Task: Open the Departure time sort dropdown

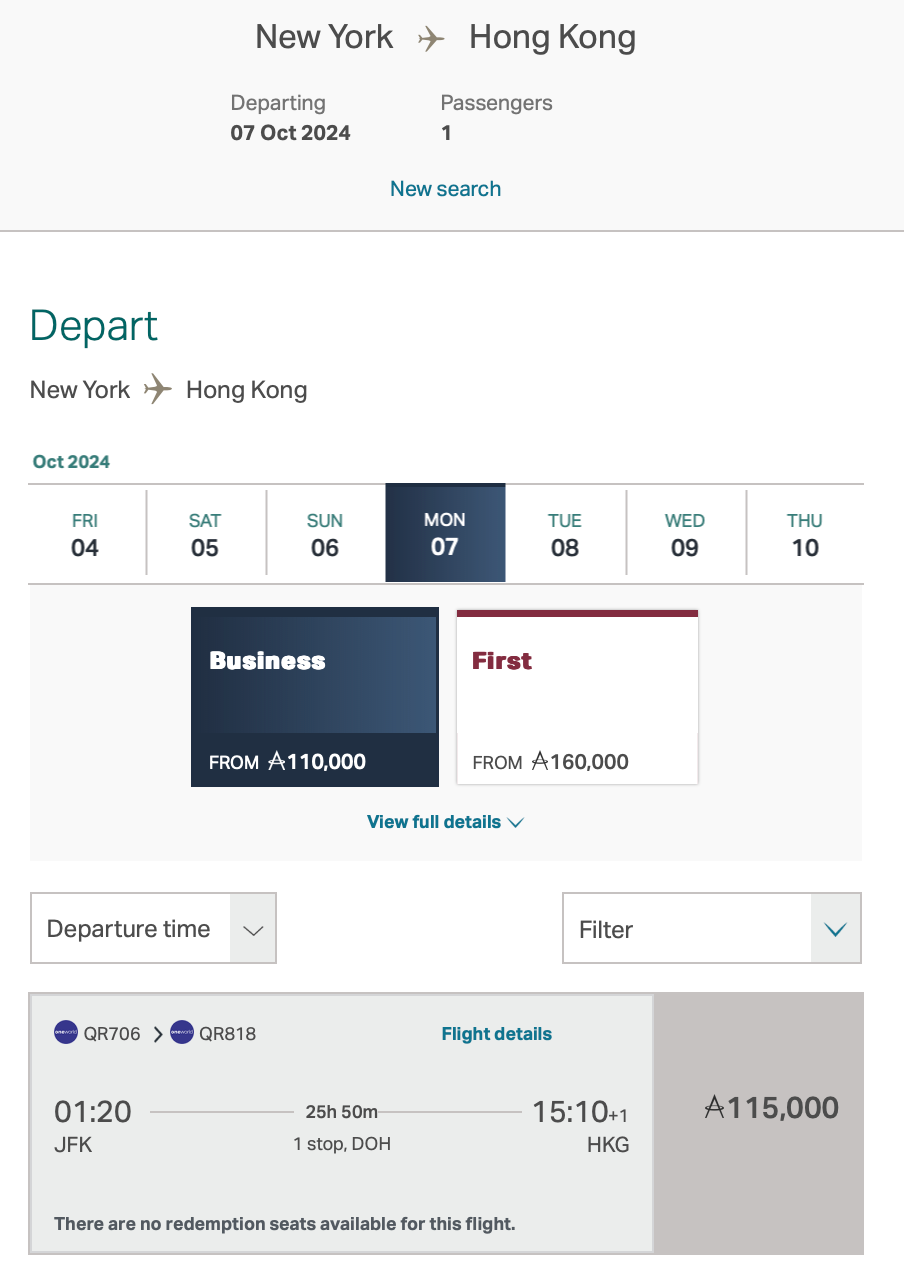Action: click(153, 928)
